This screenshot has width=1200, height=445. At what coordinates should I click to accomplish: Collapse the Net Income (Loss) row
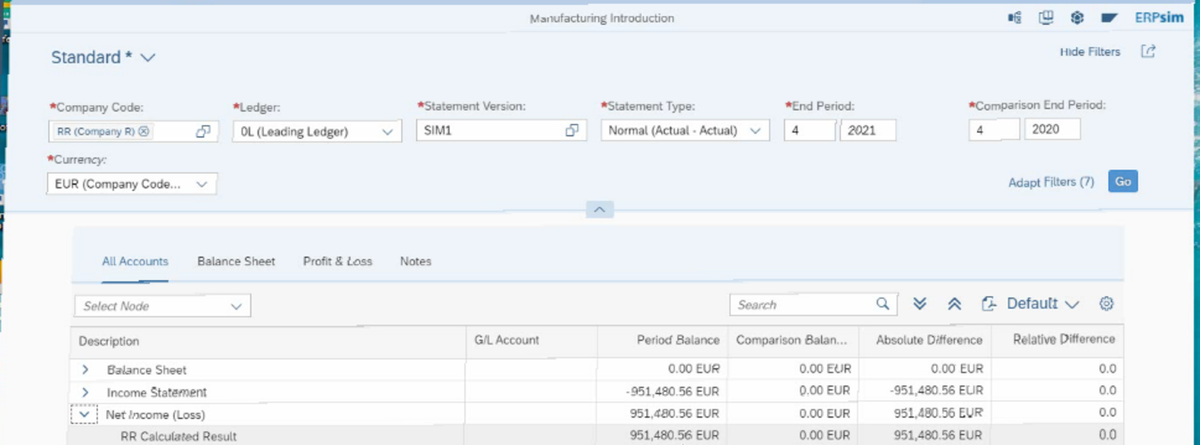(x=85, y=413)
